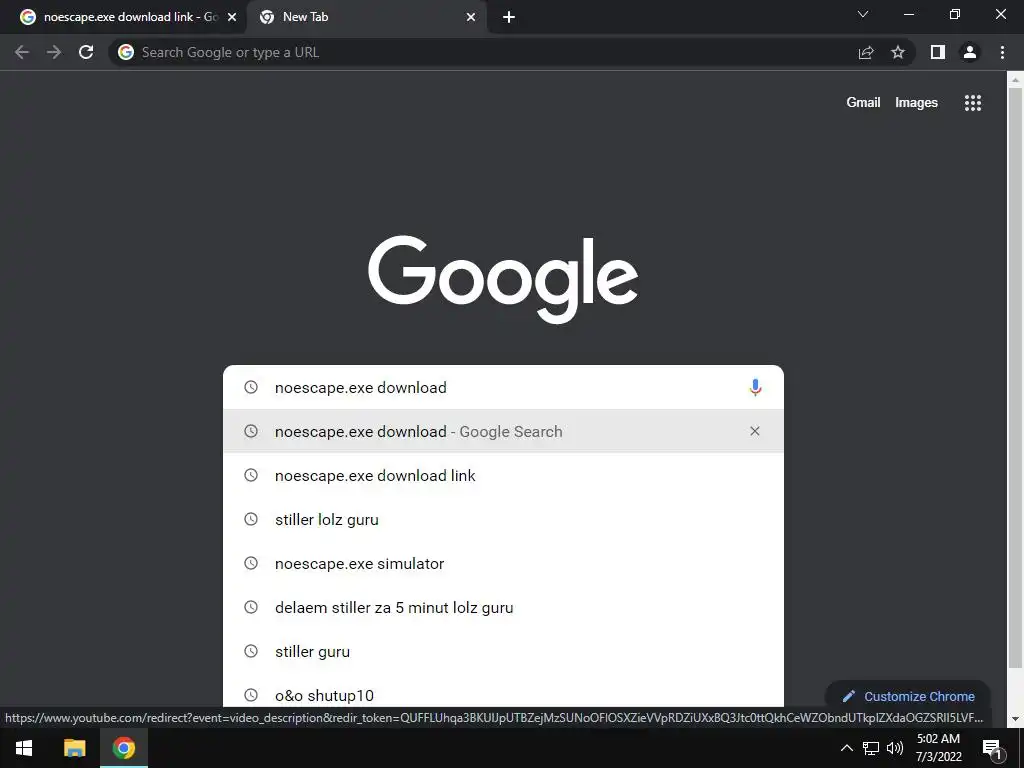Choose 'noescape.exe download link' suggestion
Viewport: 1024px width, 768px height.
point(503,475)
